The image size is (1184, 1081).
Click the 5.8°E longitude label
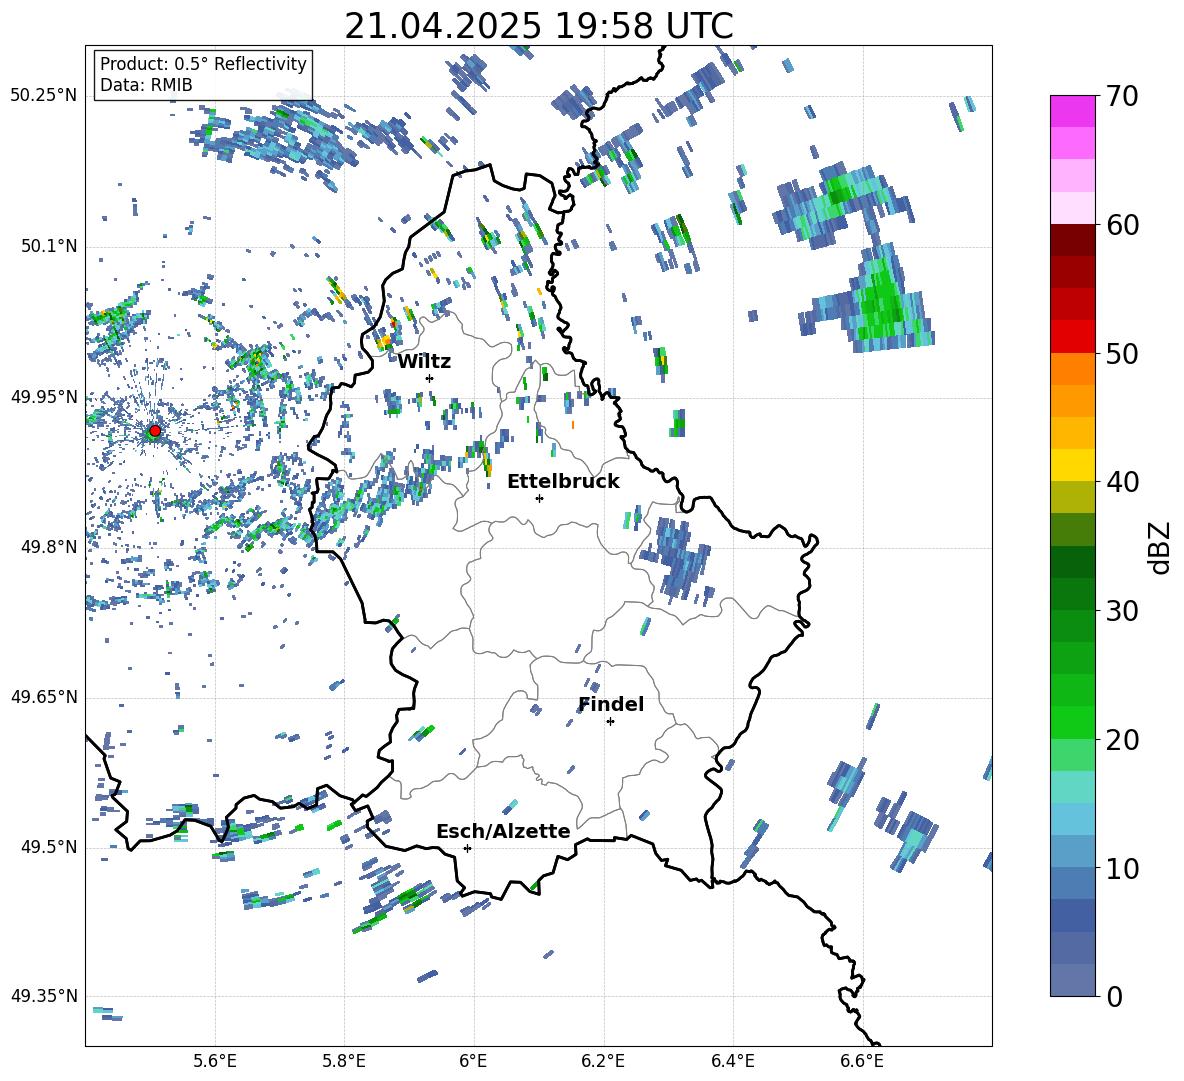point(344,1061)
